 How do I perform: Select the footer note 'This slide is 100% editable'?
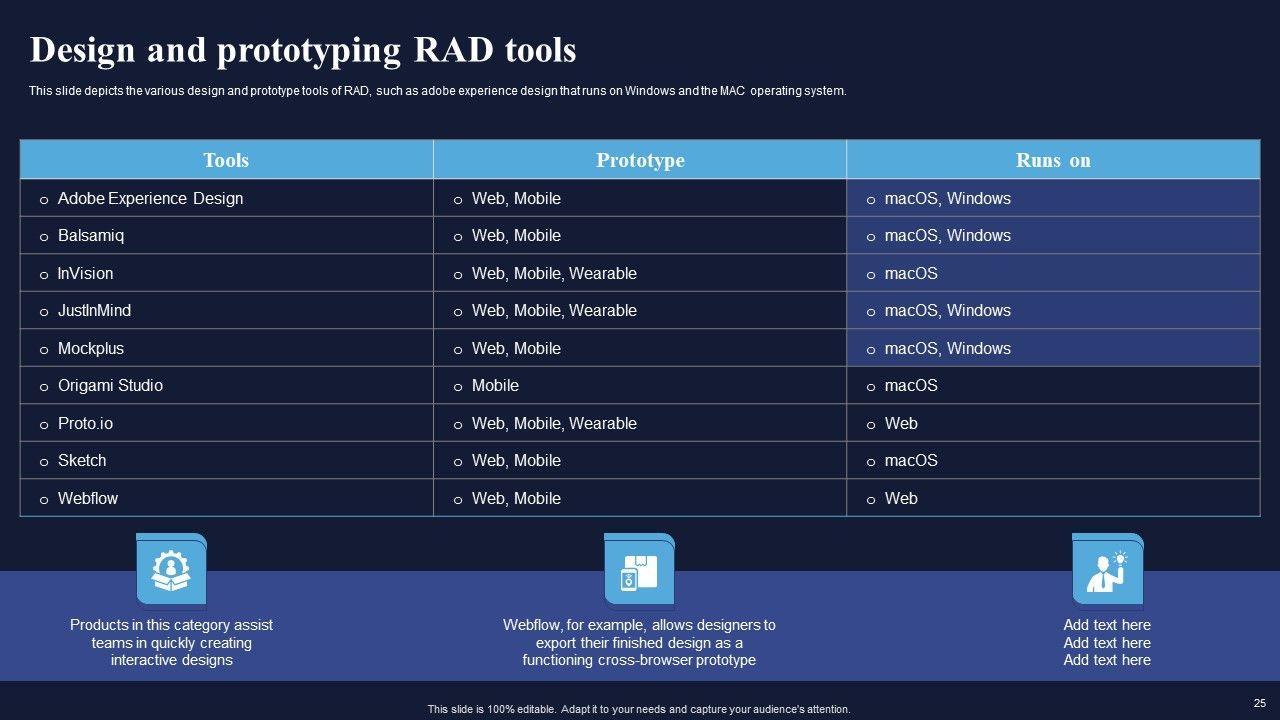639,709
